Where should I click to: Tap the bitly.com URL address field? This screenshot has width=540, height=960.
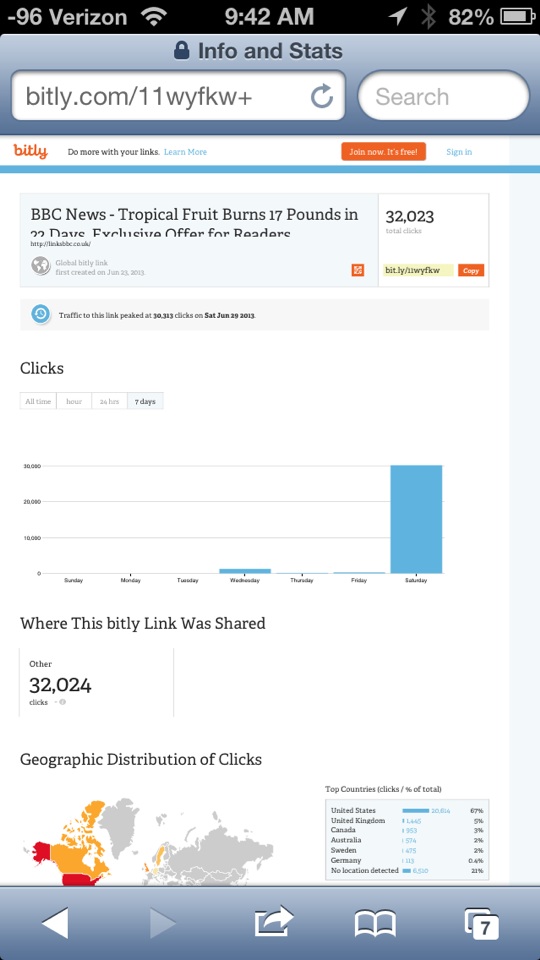tap(178, 96)
